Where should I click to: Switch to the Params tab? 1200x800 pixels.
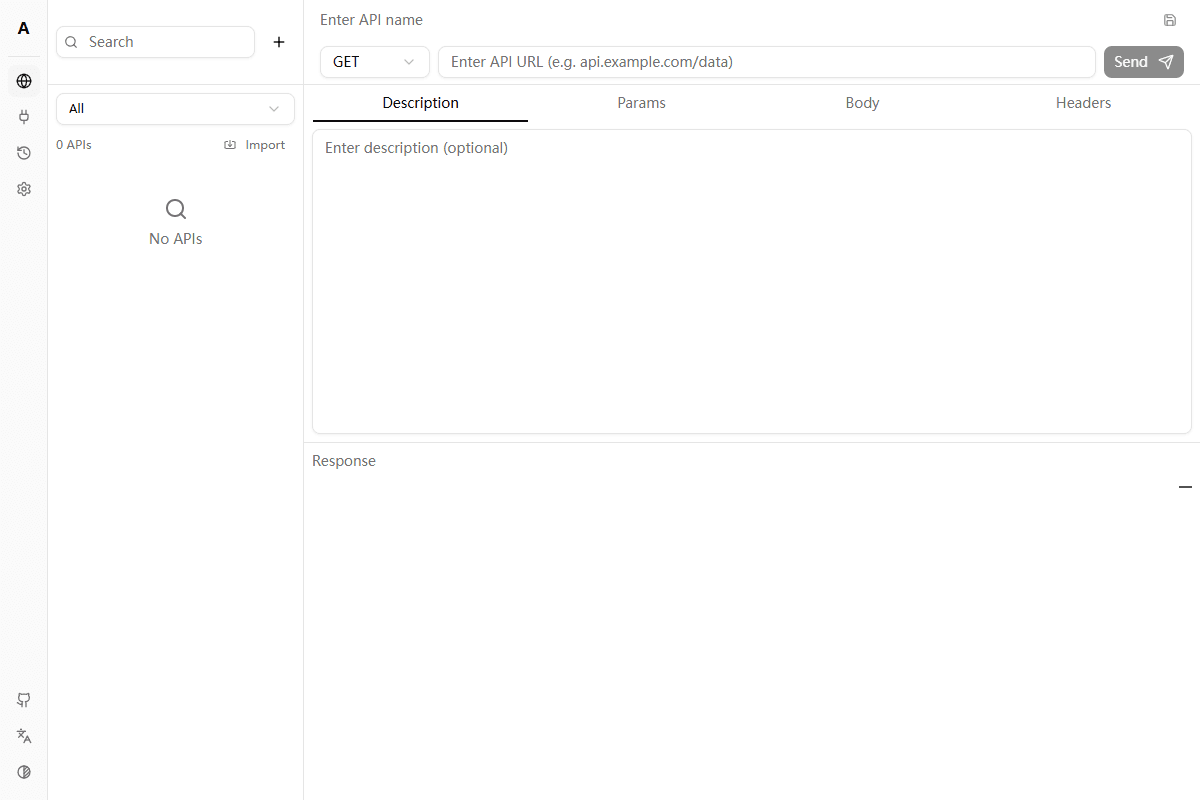click(x=641, y=102)
